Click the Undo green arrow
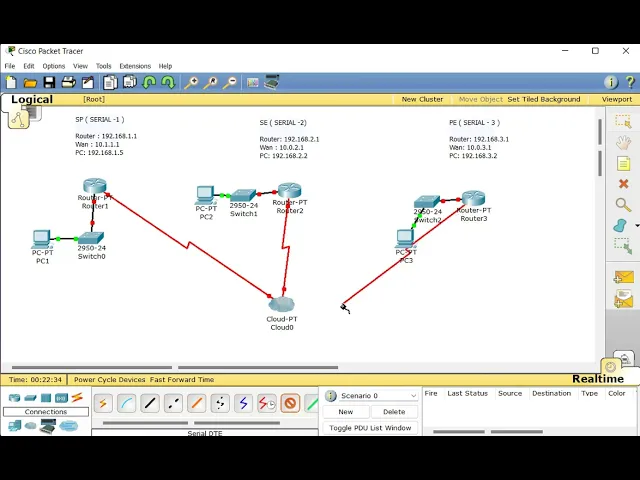The width and height of the screenshot is (640, 480). (x=149, y=82)
